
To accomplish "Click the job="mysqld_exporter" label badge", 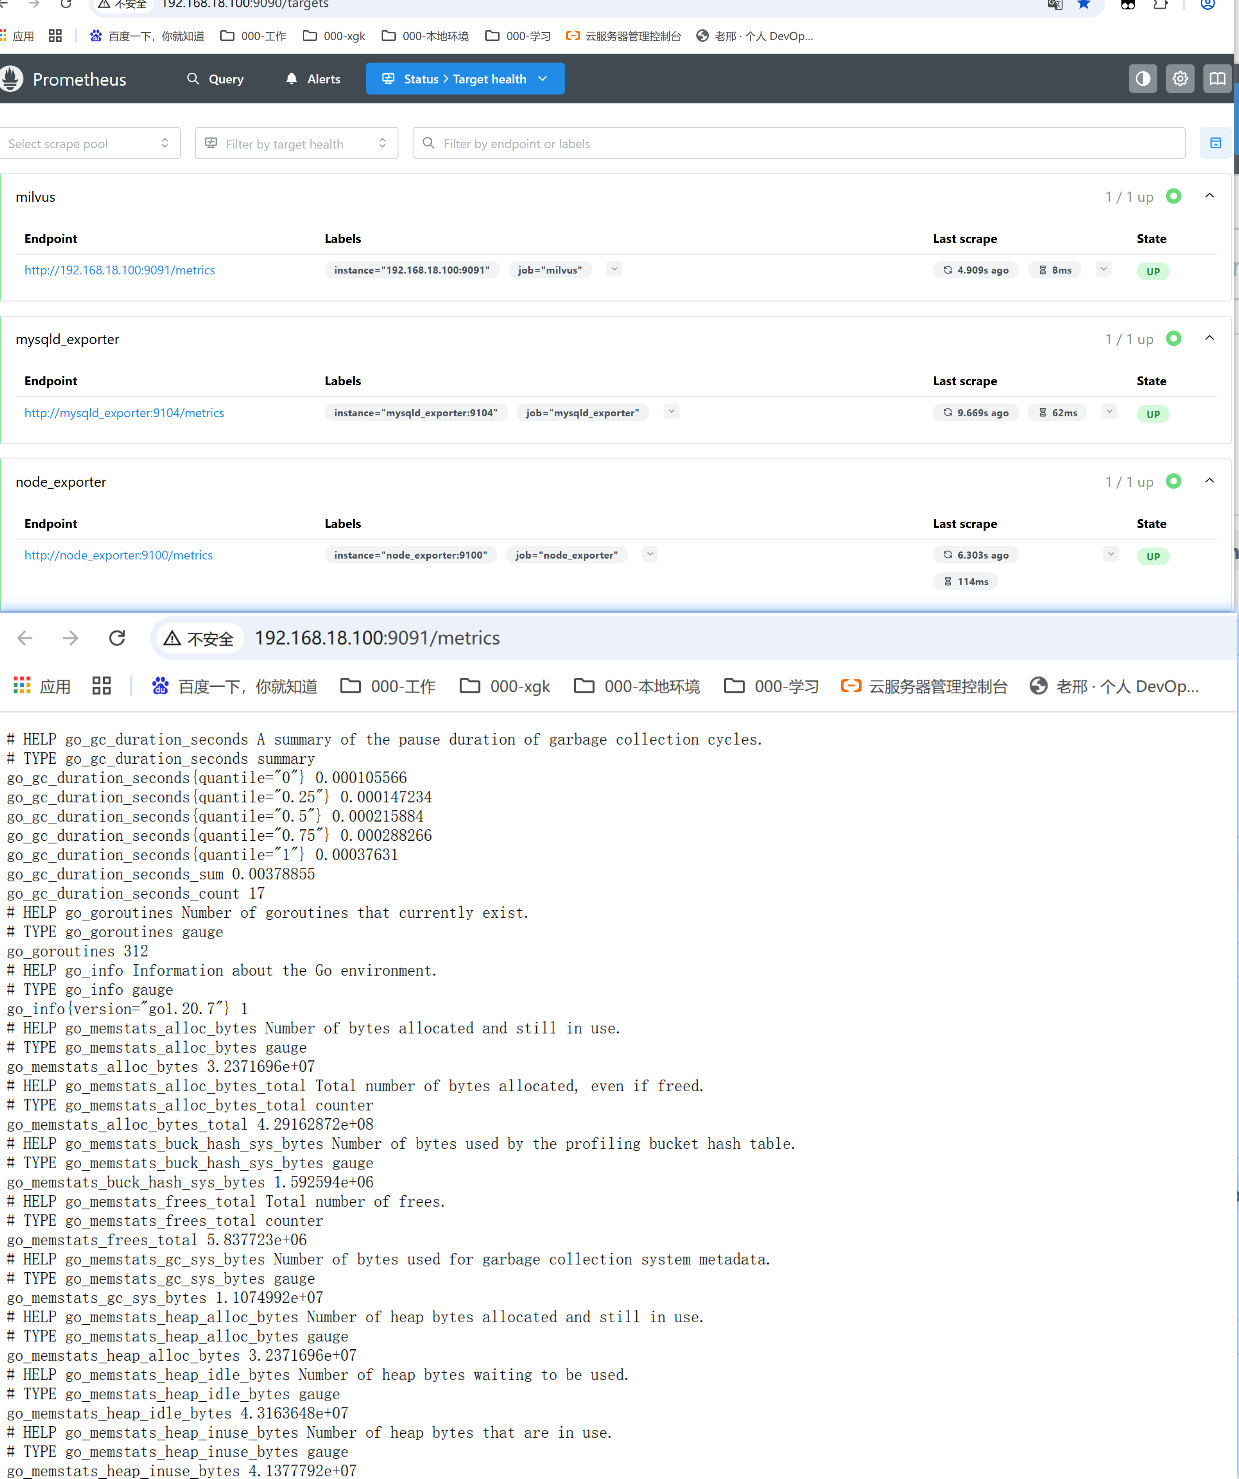I will pyautogui.click(x=583, y=412).
